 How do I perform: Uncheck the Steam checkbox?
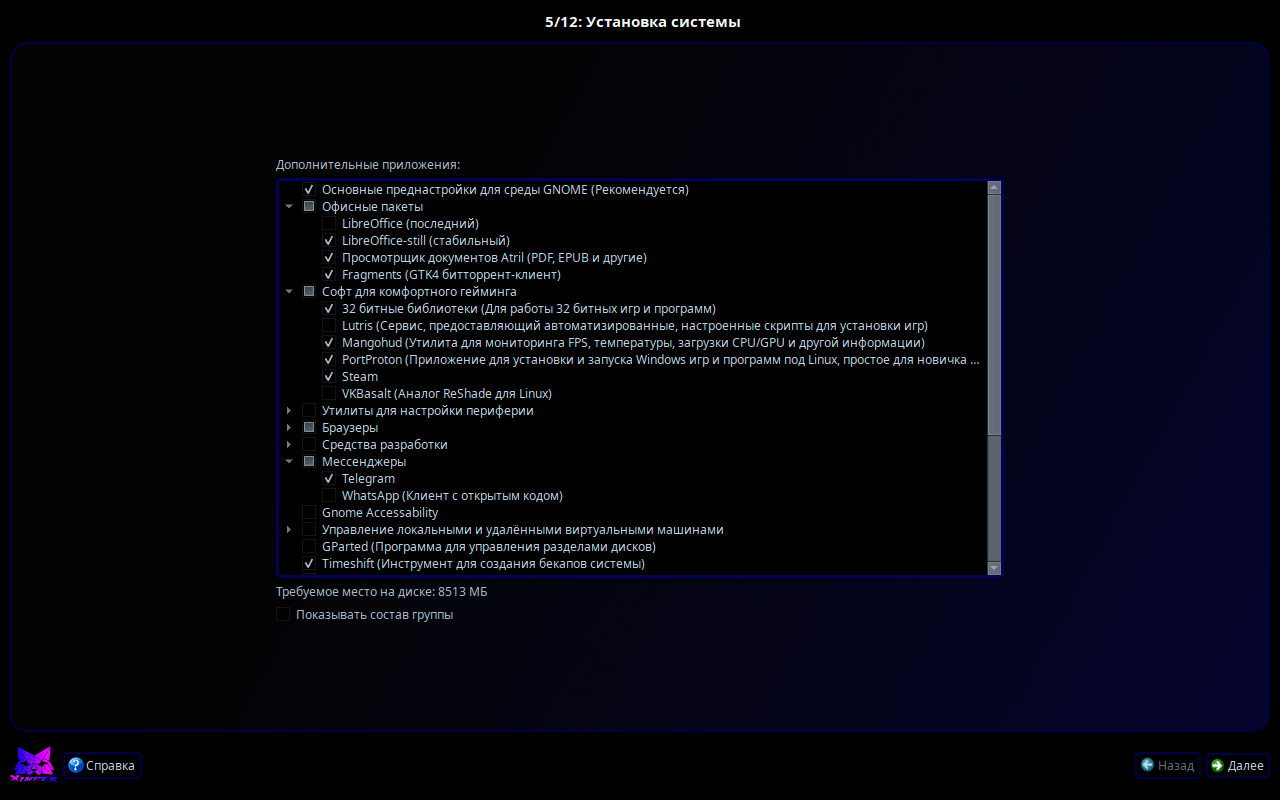pos(329,377)
